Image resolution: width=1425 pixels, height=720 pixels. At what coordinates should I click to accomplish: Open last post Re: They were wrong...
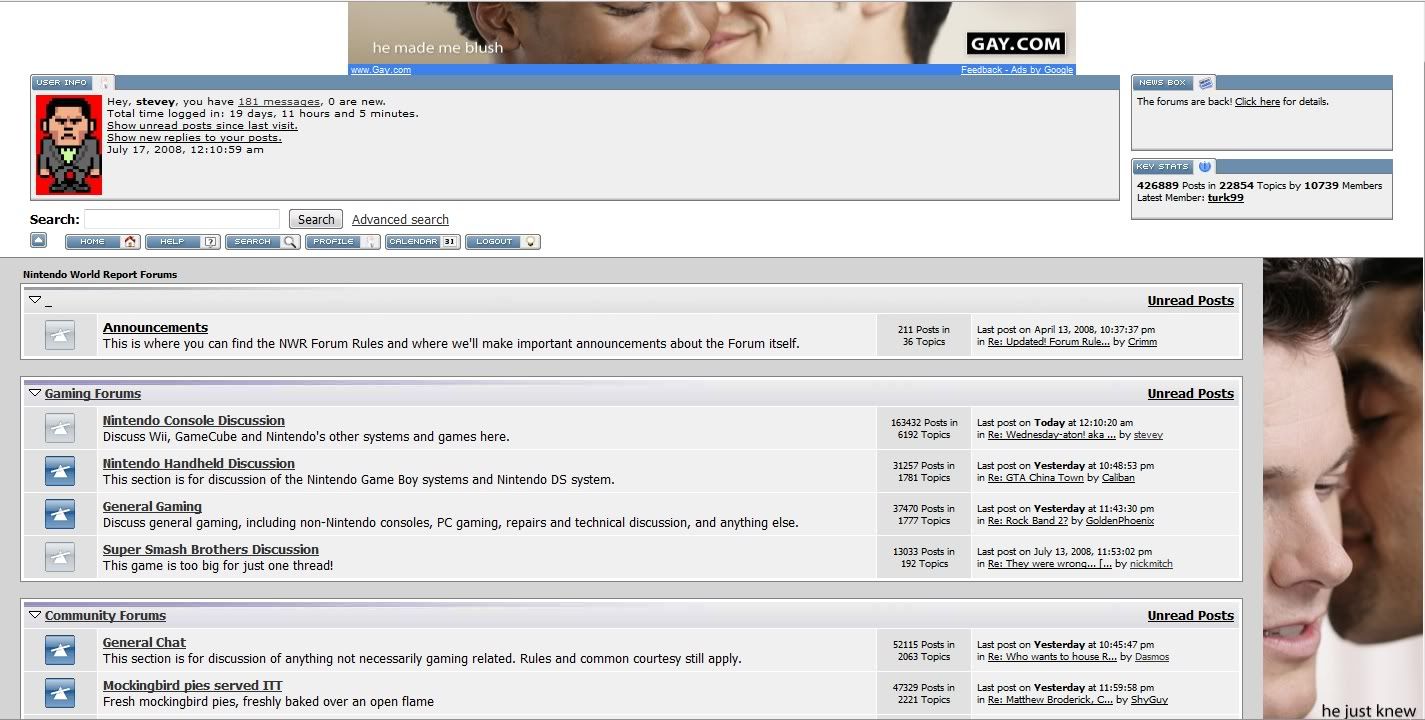(x=1049, y=564)
